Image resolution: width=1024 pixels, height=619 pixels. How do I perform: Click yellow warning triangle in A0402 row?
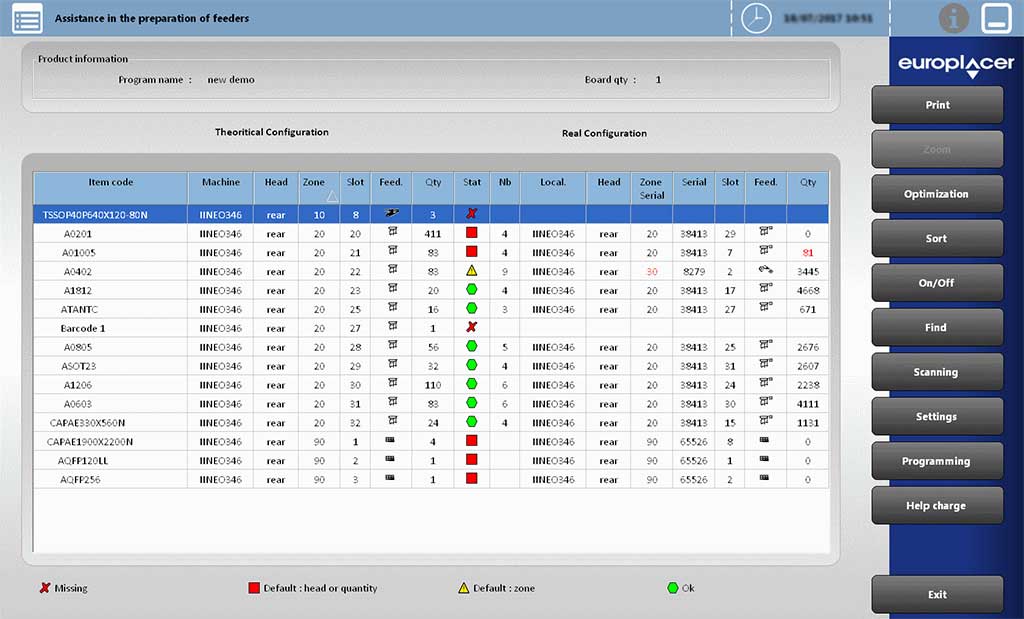click(x=472, y=271)
